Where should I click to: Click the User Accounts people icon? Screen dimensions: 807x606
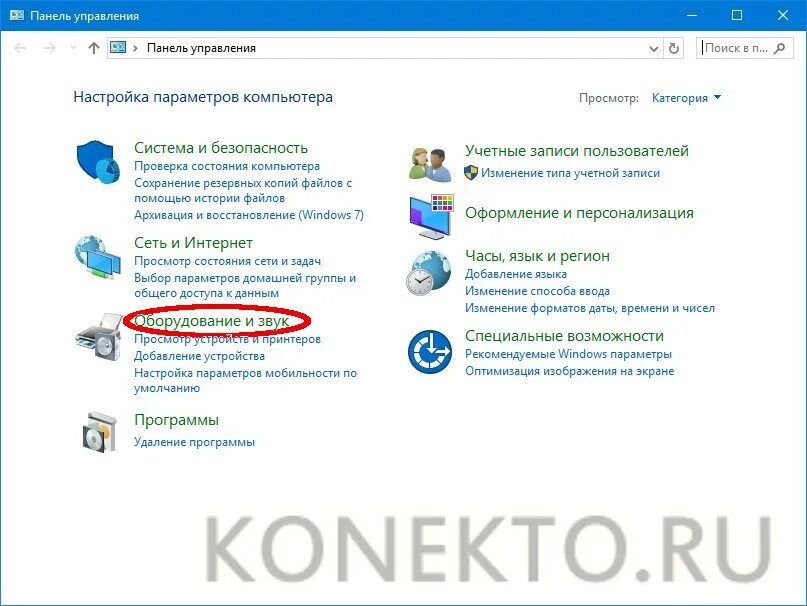(x=431, y=164)
